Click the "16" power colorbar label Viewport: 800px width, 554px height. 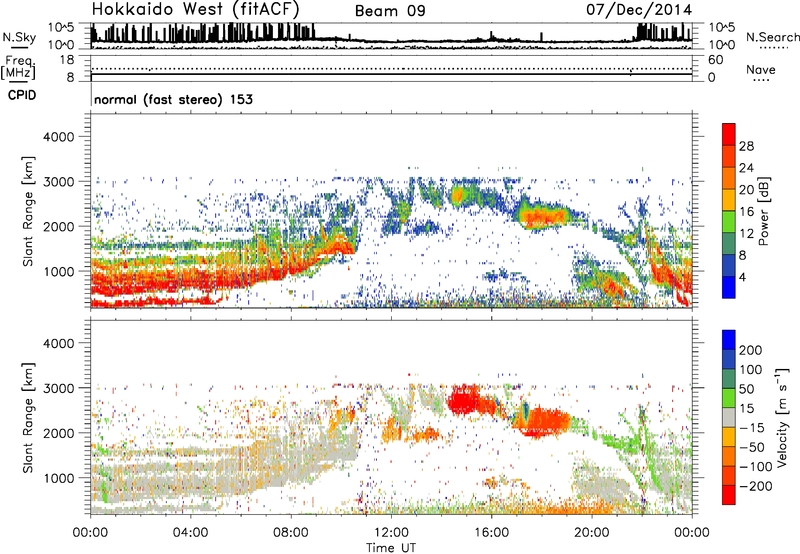pos(746,211)
